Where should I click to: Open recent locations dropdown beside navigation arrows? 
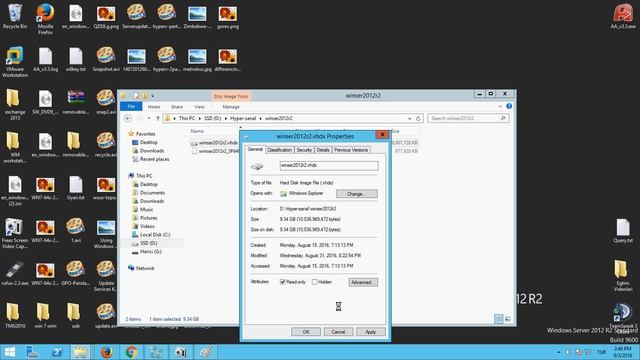(149, 118)
